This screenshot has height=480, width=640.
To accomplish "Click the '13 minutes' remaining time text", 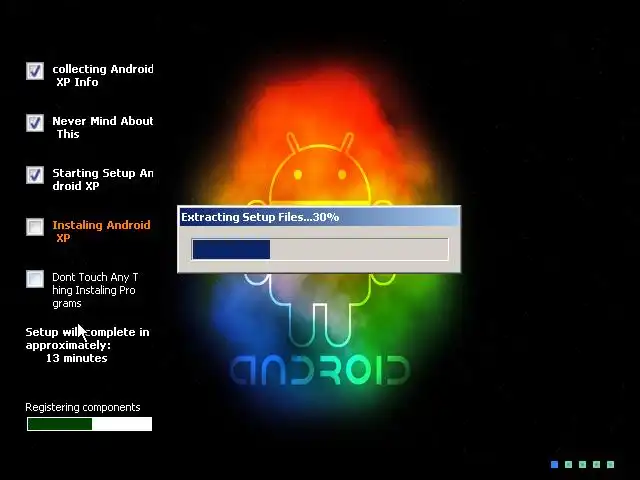I will point(77,358).
